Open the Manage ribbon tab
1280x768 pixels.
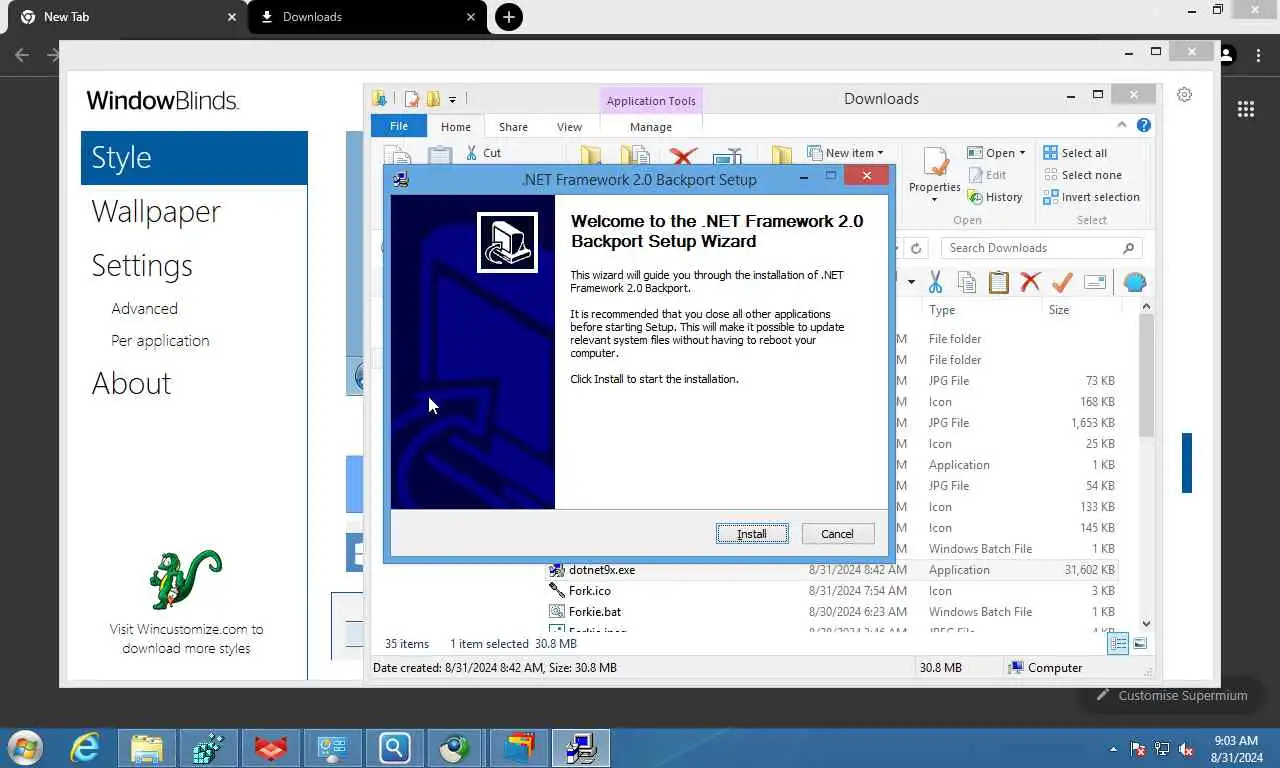(651, 127)
